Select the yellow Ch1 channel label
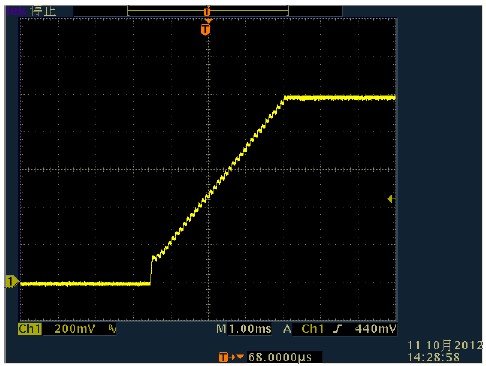Screen dimensions: 486x366 click(x=30, y=329)
